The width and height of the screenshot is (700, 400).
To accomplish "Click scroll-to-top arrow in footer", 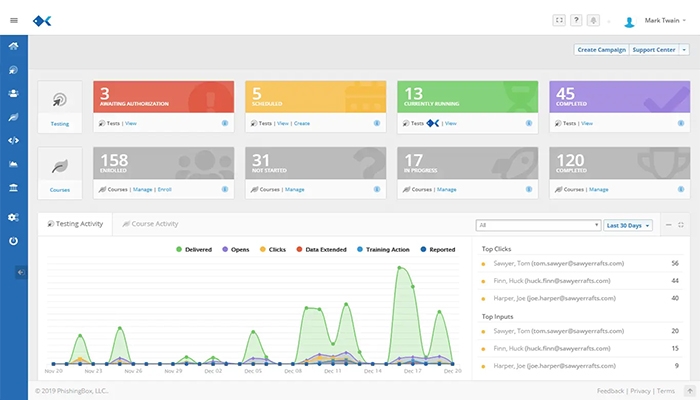I will (x=690, y=391).
